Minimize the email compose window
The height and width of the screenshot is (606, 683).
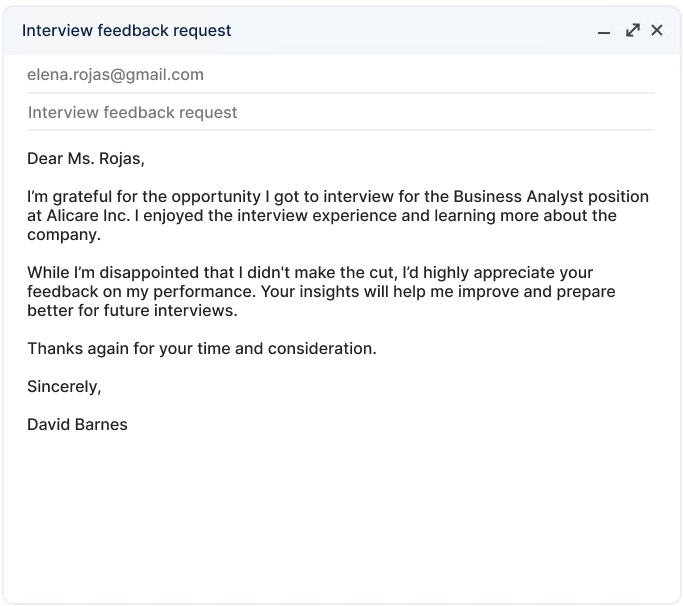tap(604, 31)
